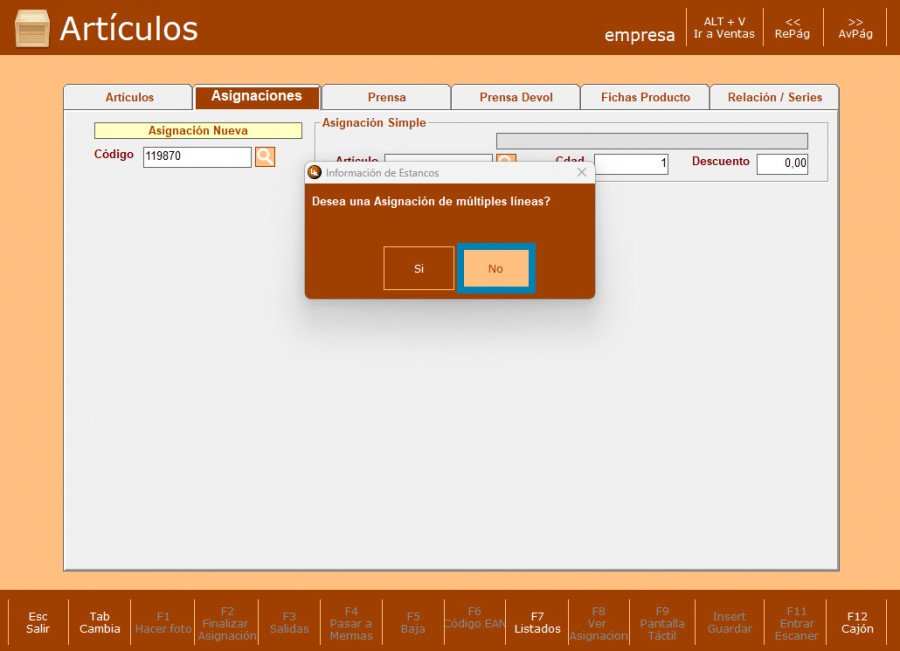This screenshot has height=651, width=900.
Task: Go to Fichas Producto tab
Action: point(645,97)
